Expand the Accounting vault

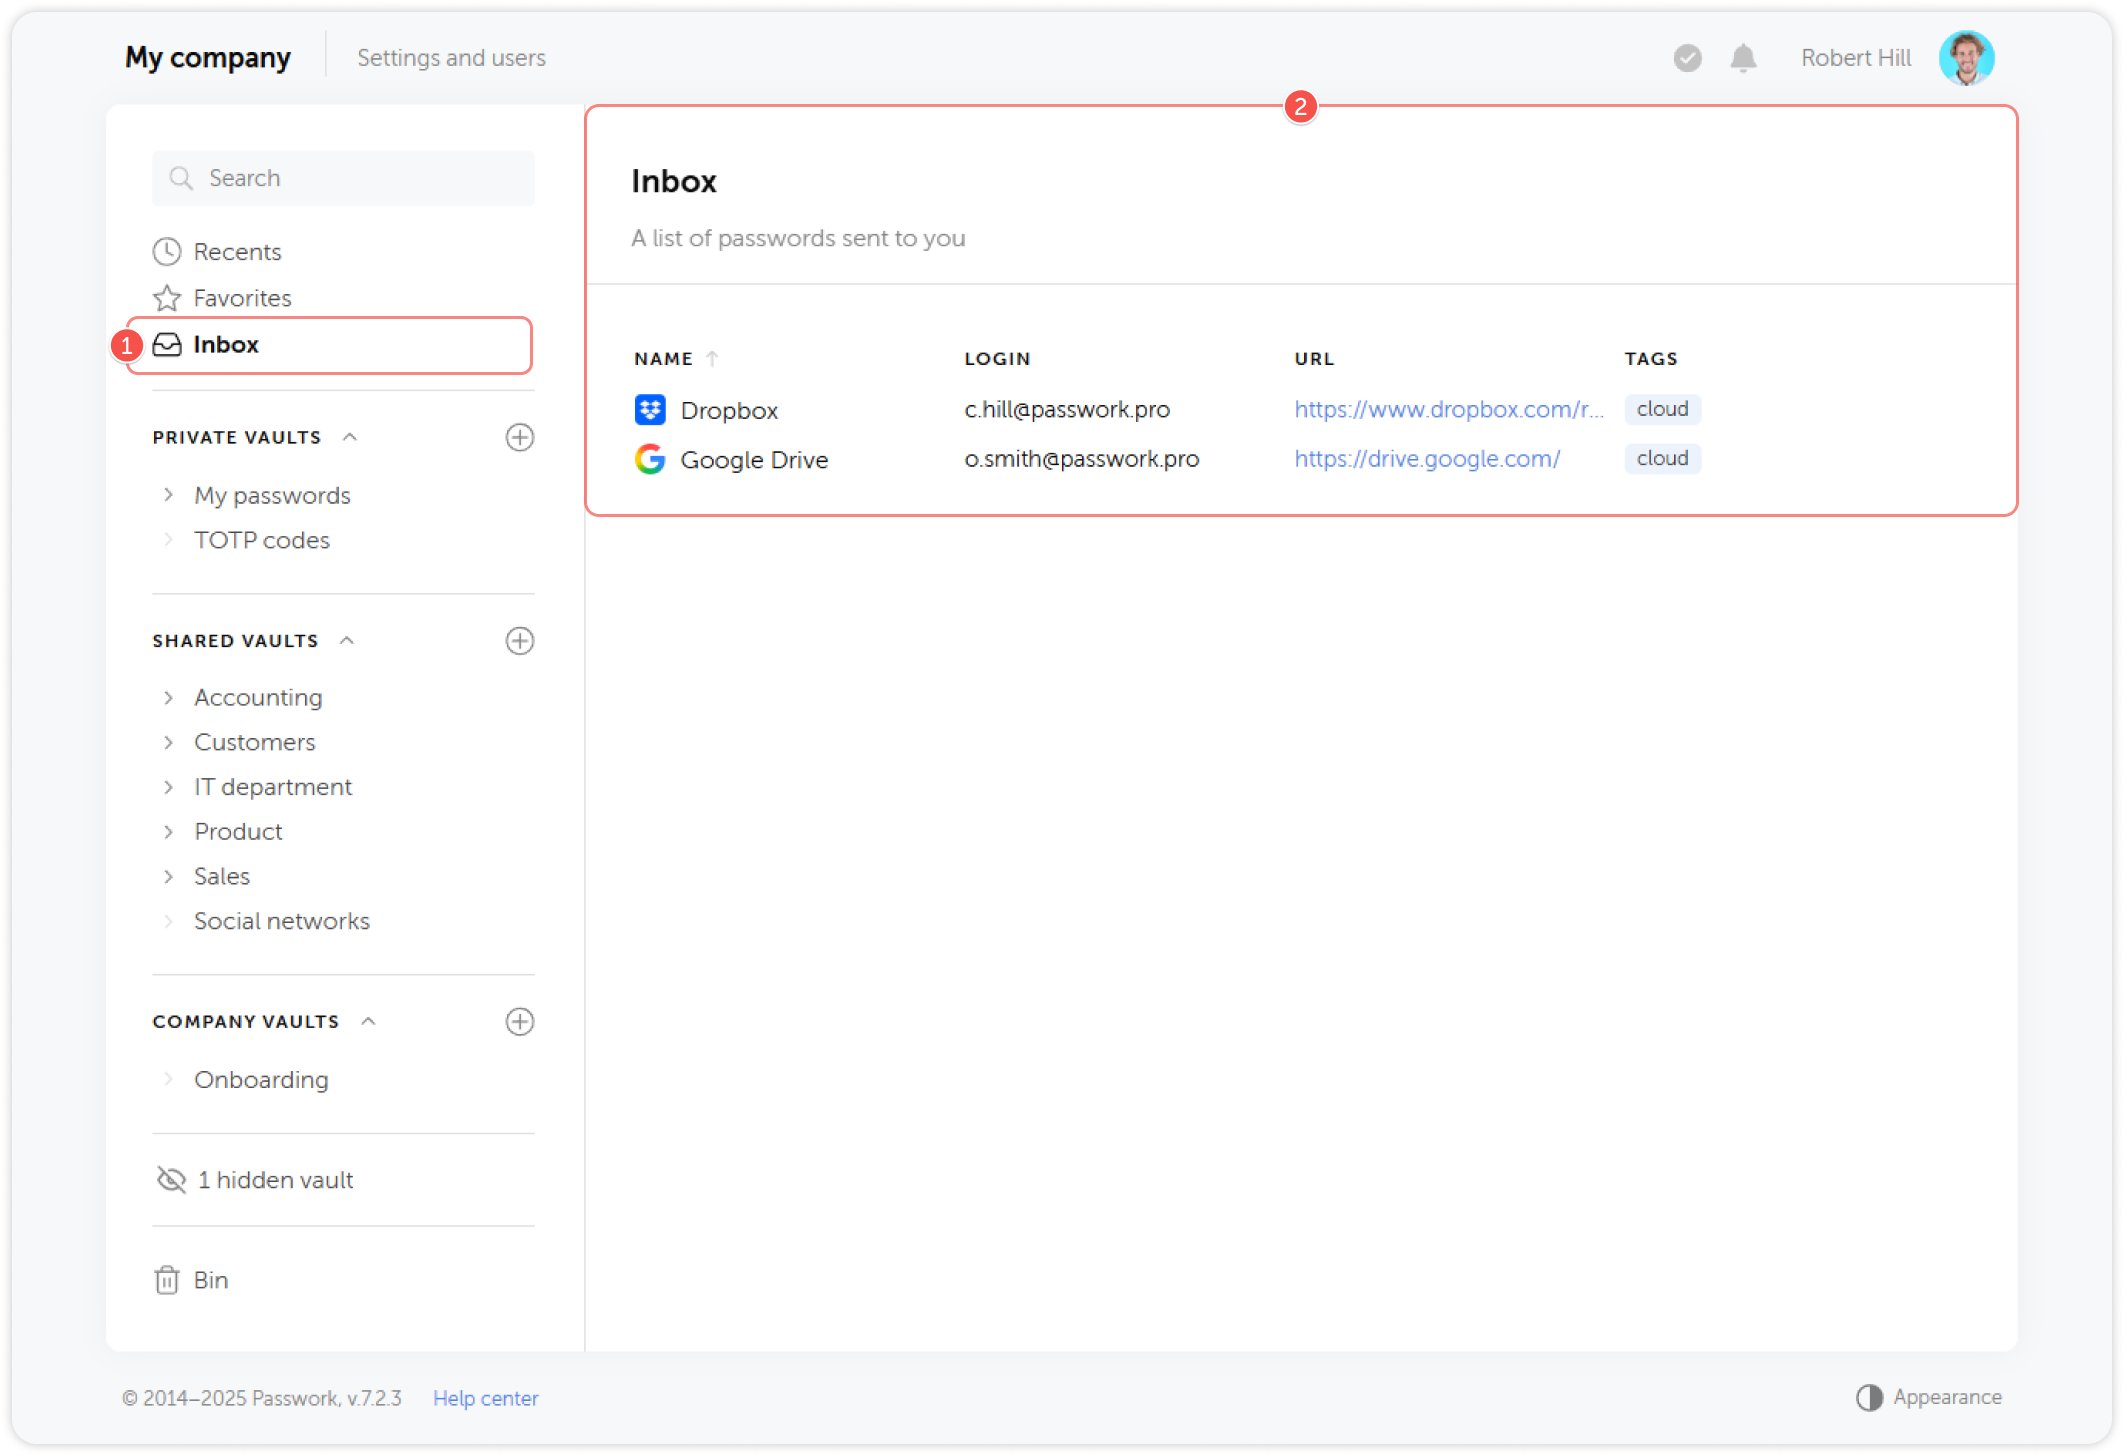pos(168,698)
